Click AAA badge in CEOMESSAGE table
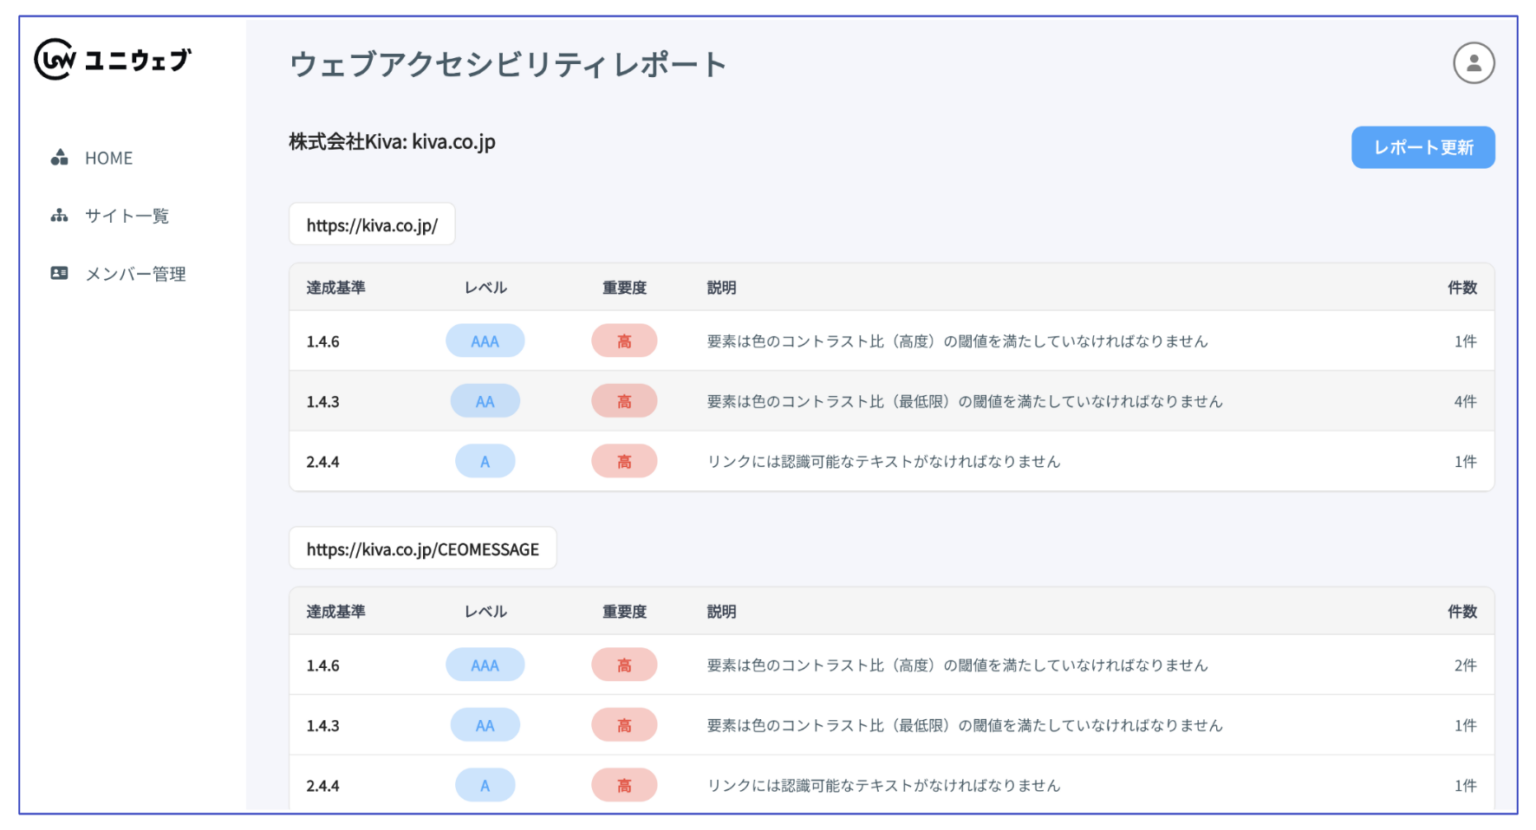 [485, 665]
